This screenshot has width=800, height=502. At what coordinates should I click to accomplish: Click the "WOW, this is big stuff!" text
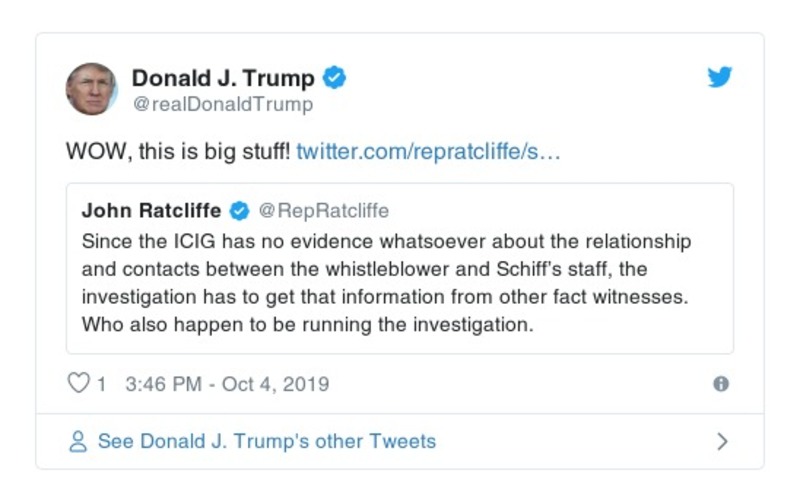pos(178,152)
